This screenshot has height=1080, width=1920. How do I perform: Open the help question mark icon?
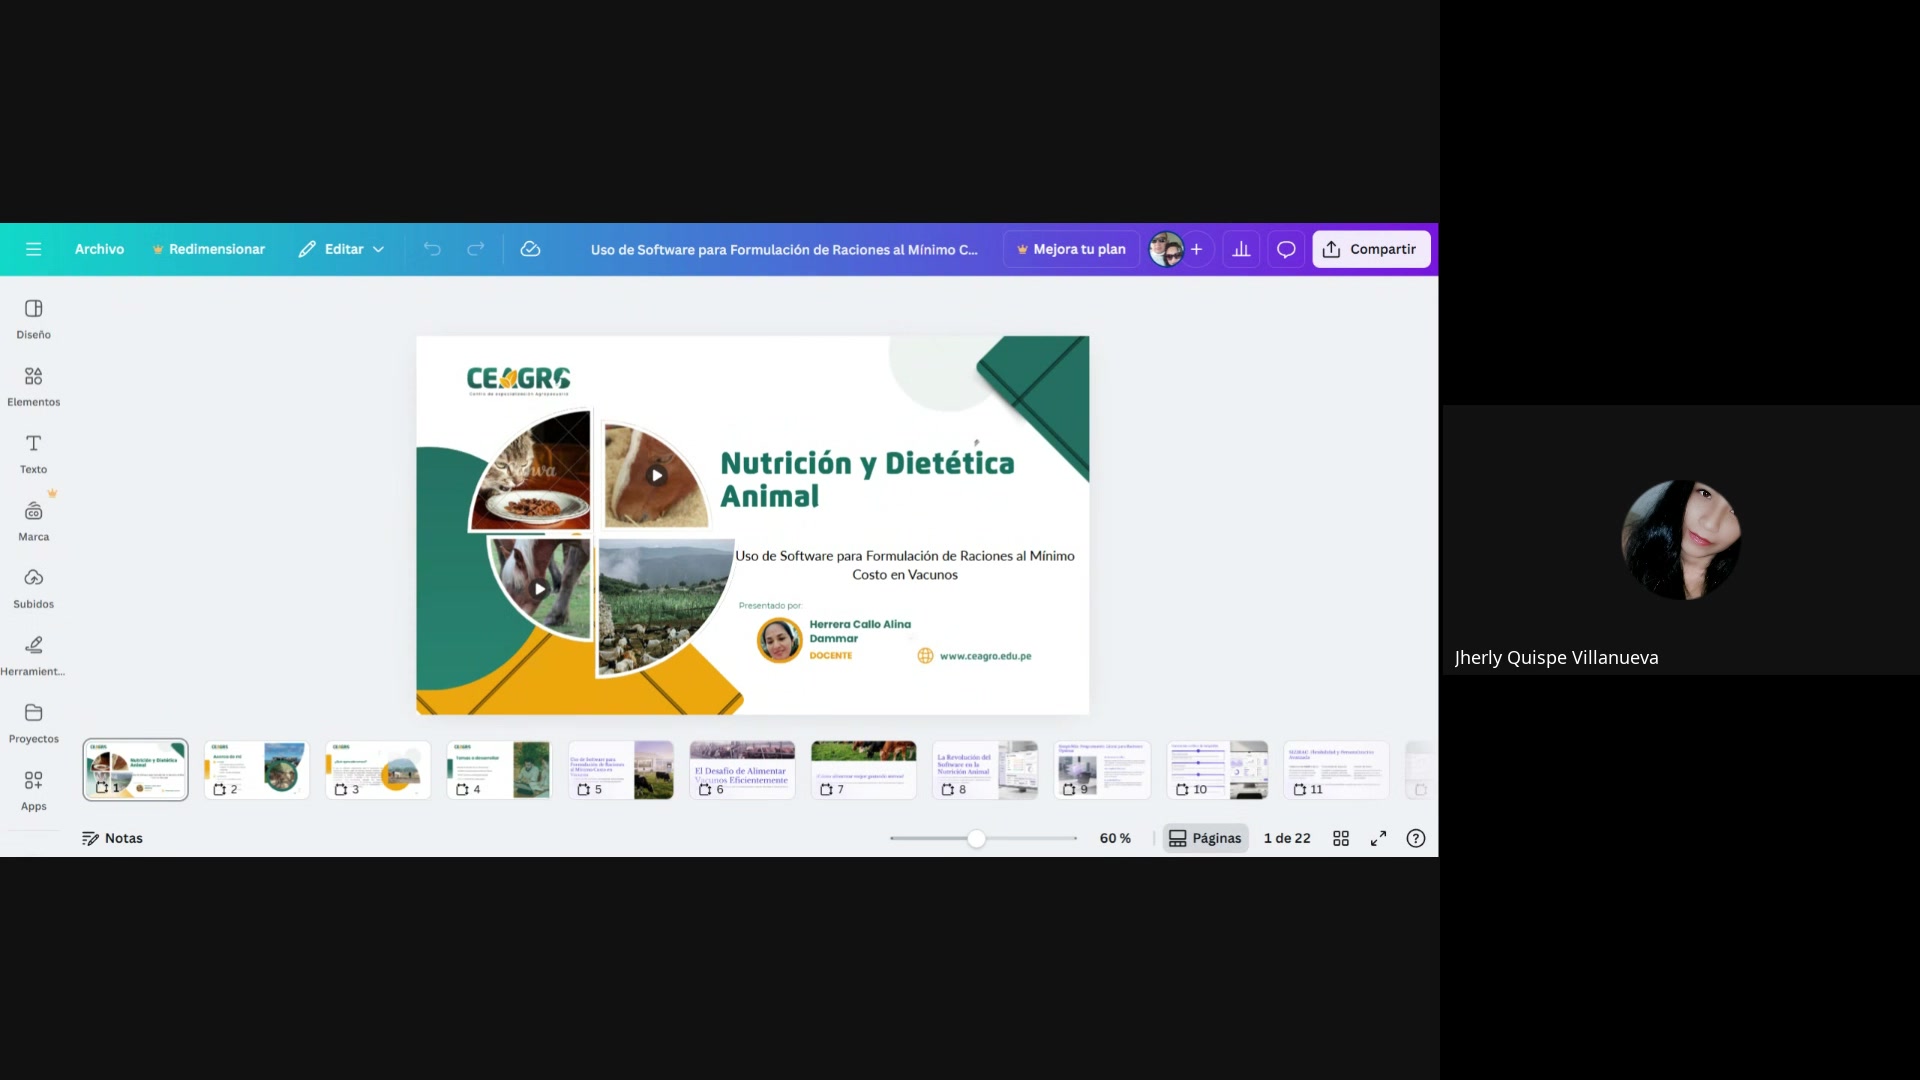pos(1416,838)
